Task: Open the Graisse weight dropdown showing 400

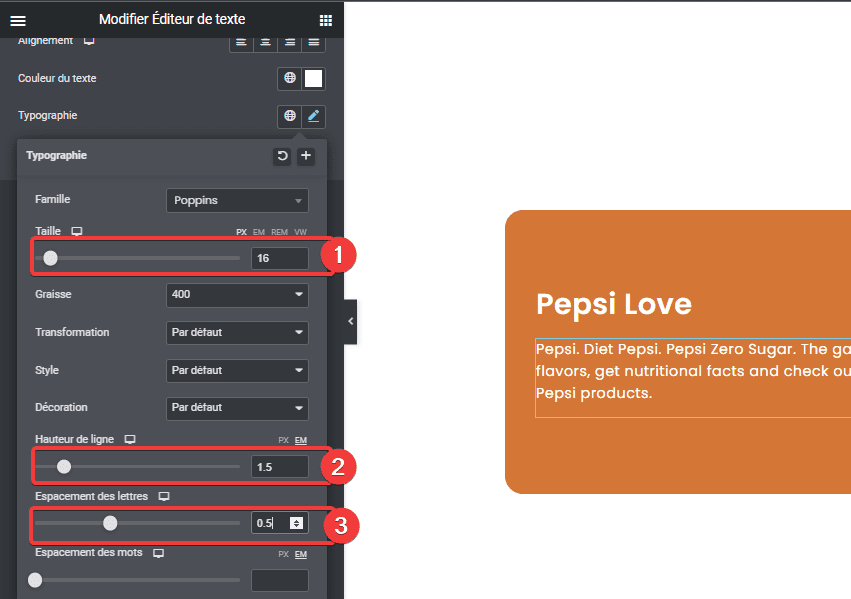Action: click(x=237, y=295)
